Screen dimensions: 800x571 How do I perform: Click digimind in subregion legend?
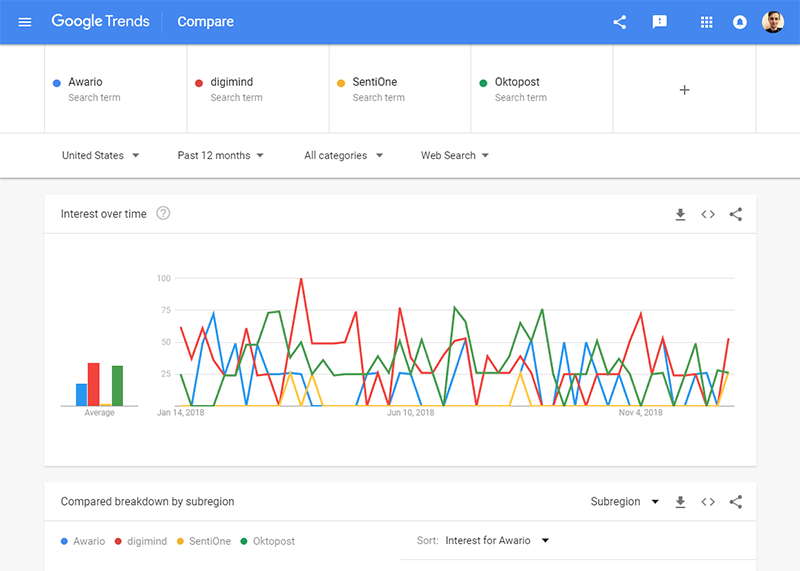141,541
